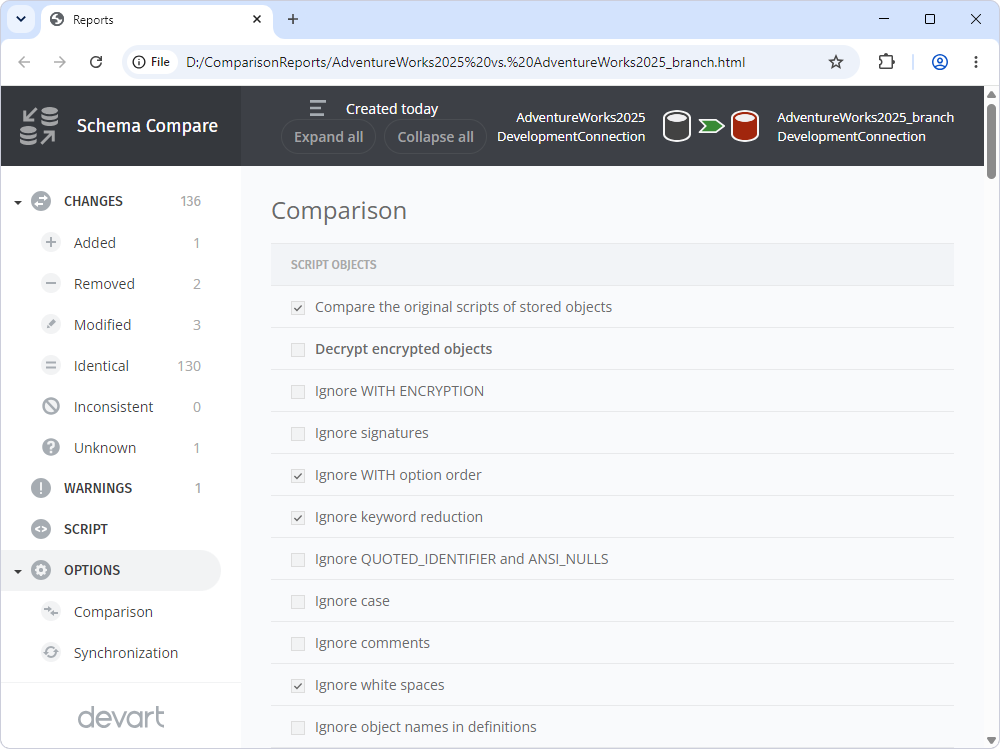Viewport: 1000px width, 749px height.
Task: Click the Added plus icon
Action: (51, 242)
